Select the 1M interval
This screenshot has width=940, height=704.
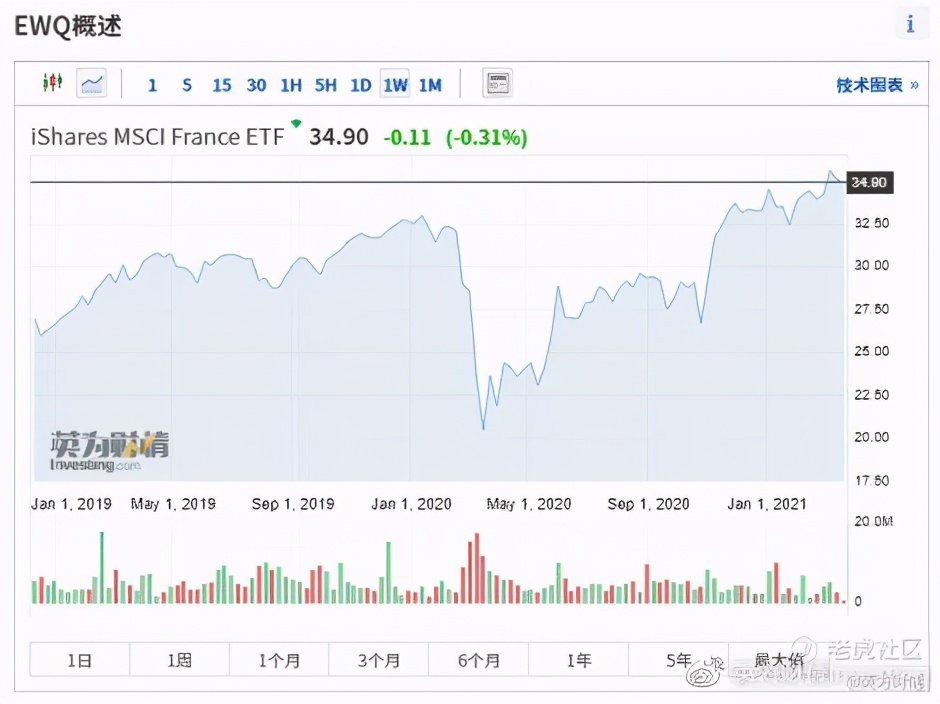[x=430, y=85]
